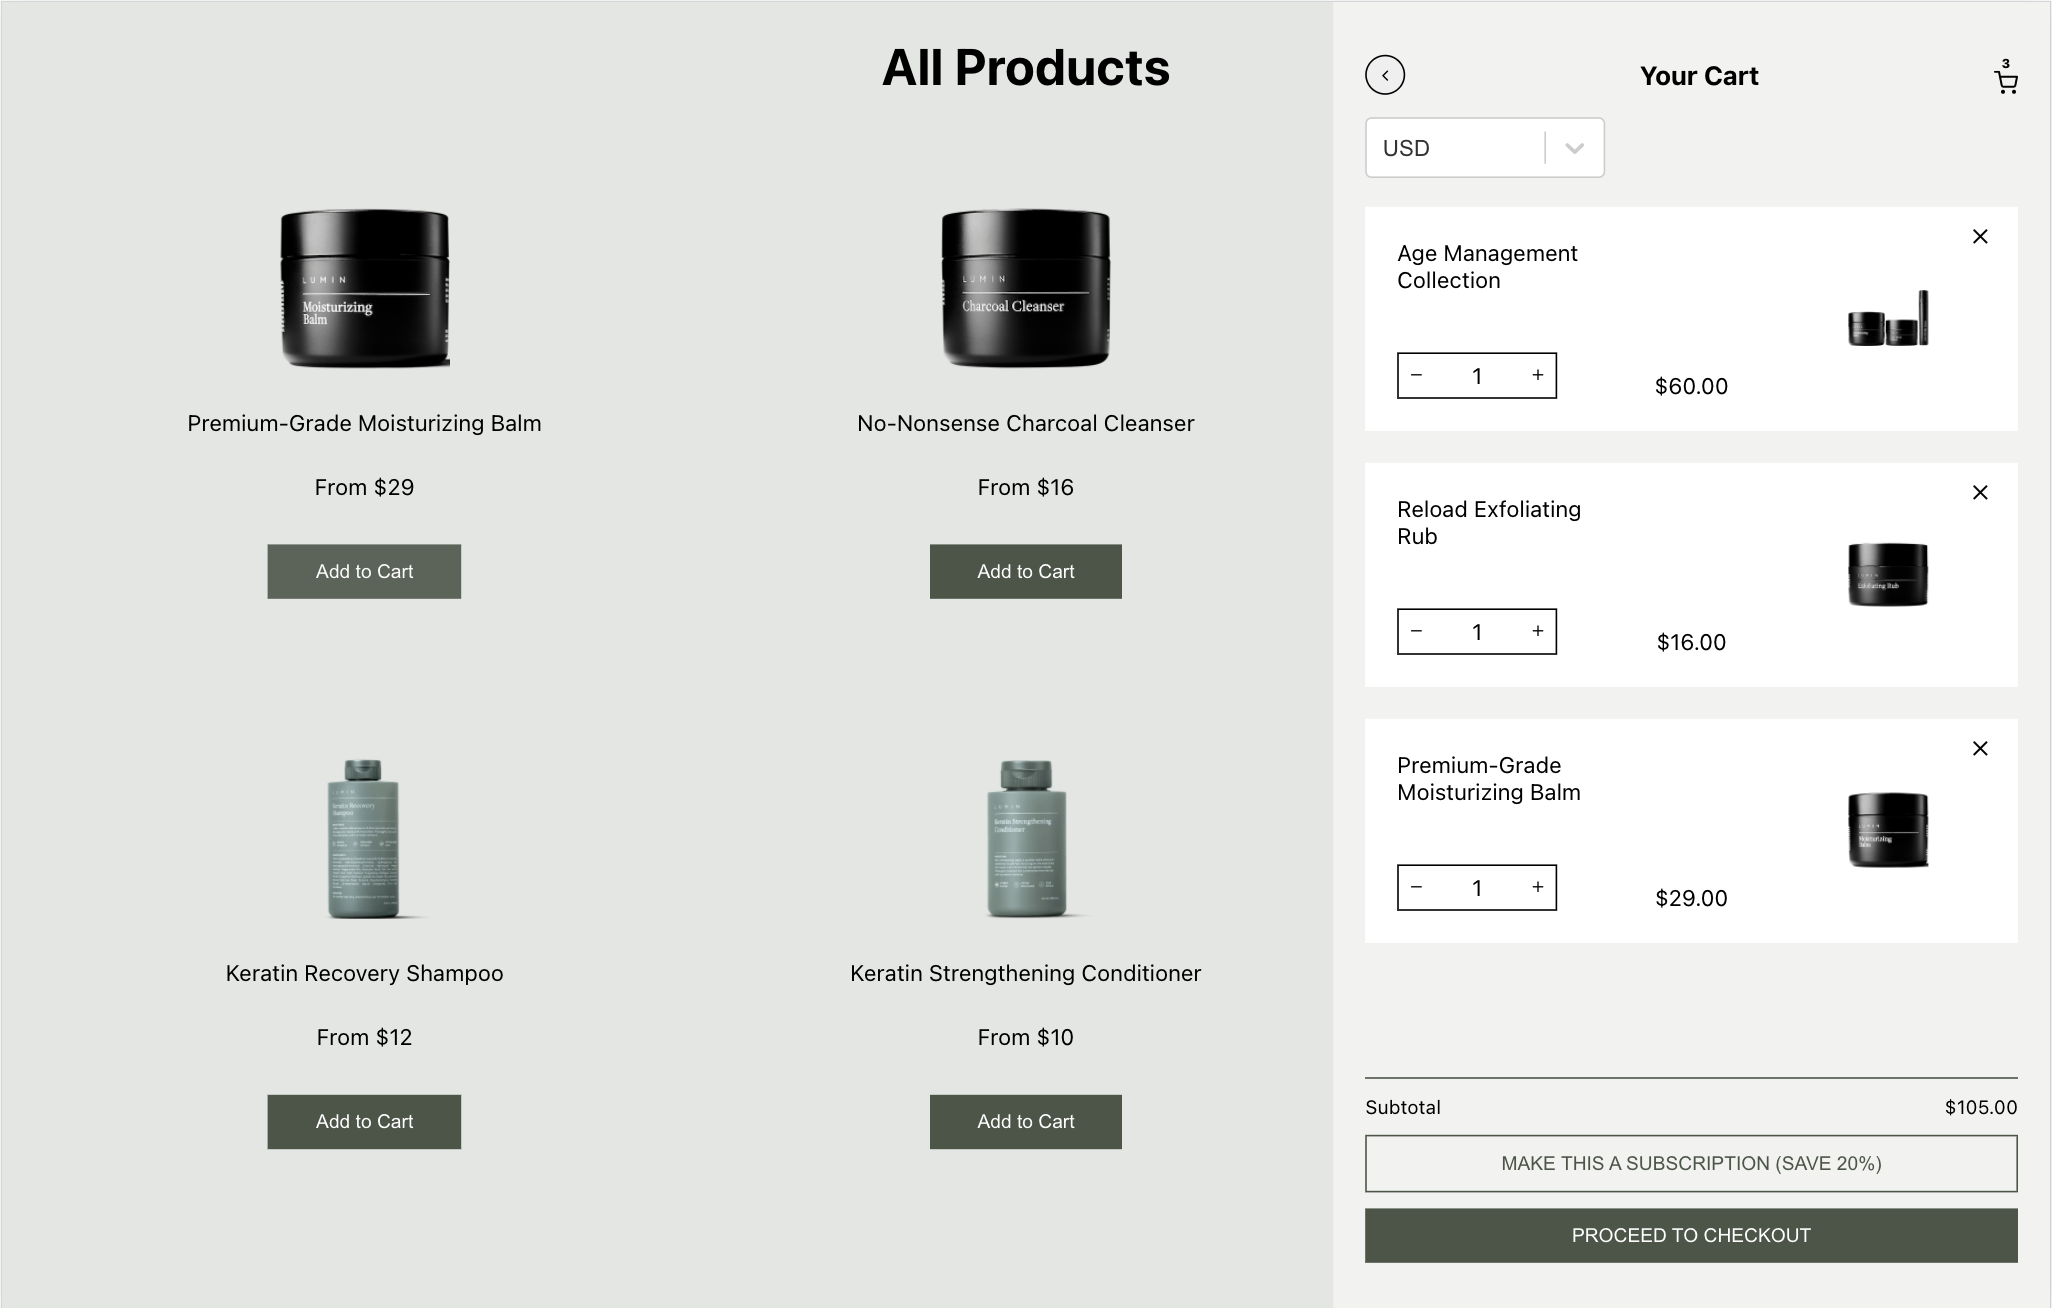Click the shopping cart icon with badge
Image resolution: width=2052 pixels, height=1308 pixels.
(x=2005, y=79)
